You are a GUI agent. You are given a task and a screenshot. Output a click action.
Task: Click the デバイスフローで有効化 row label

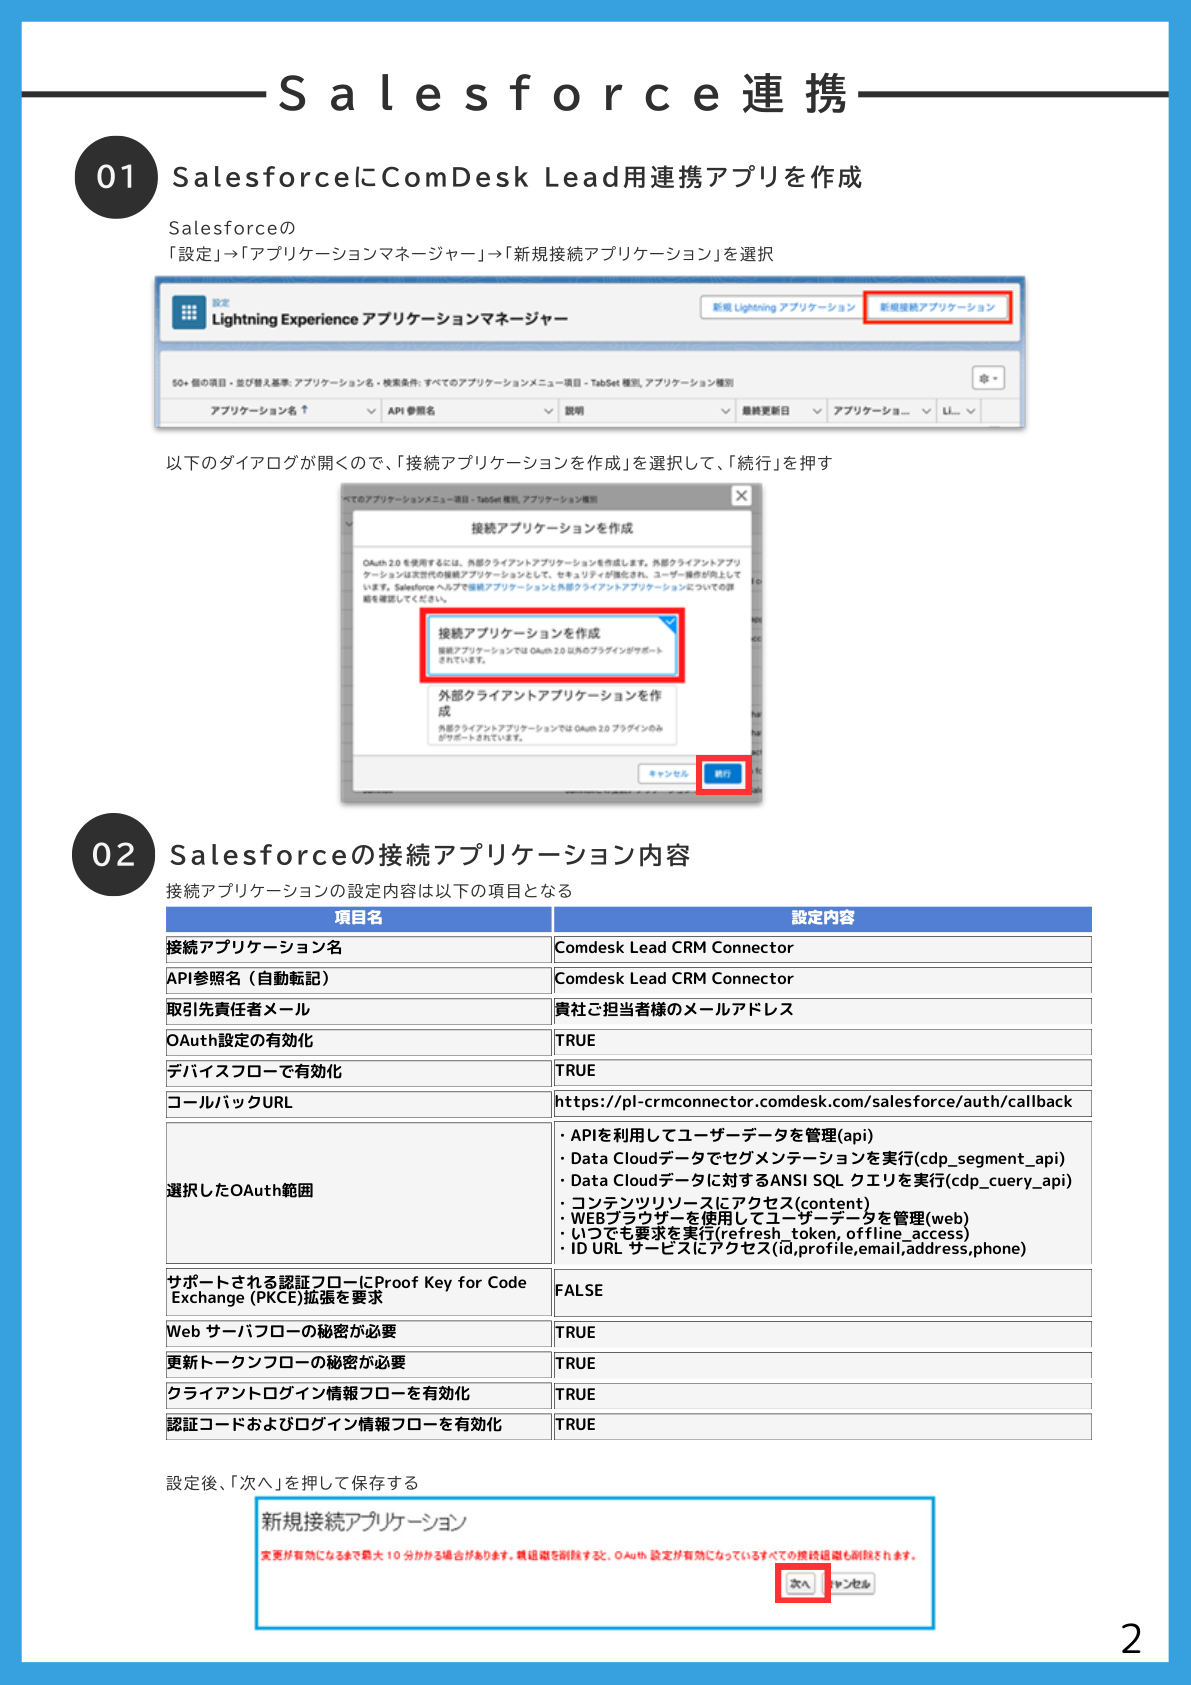[254, 1071]
